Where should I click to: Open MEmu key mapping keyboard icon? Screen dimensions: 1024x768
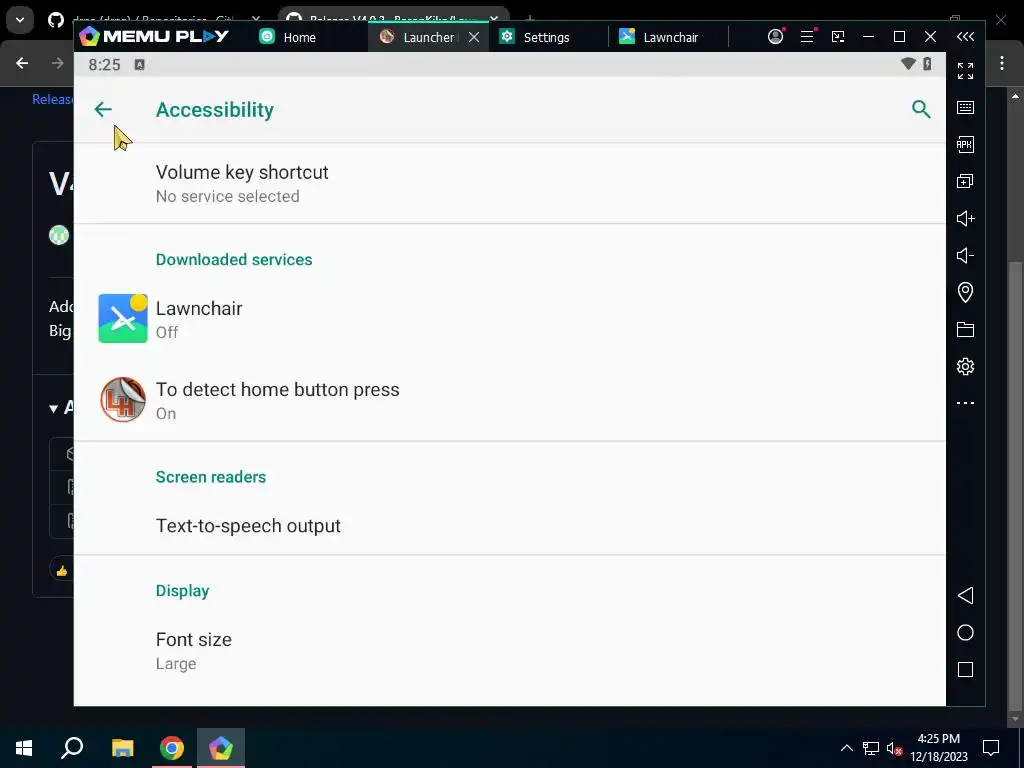965,108
